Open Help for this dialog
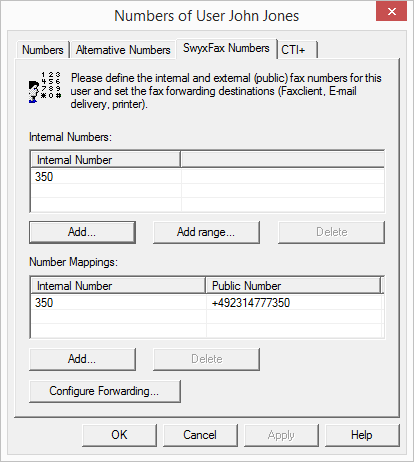This screenshot has width=414, height=462. coord(362,435)
